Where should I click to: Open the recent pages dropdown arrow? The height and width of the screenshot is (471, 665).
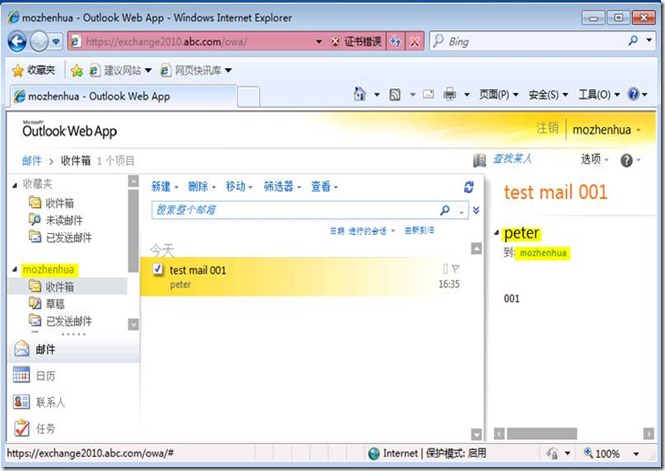click(56, 42)
